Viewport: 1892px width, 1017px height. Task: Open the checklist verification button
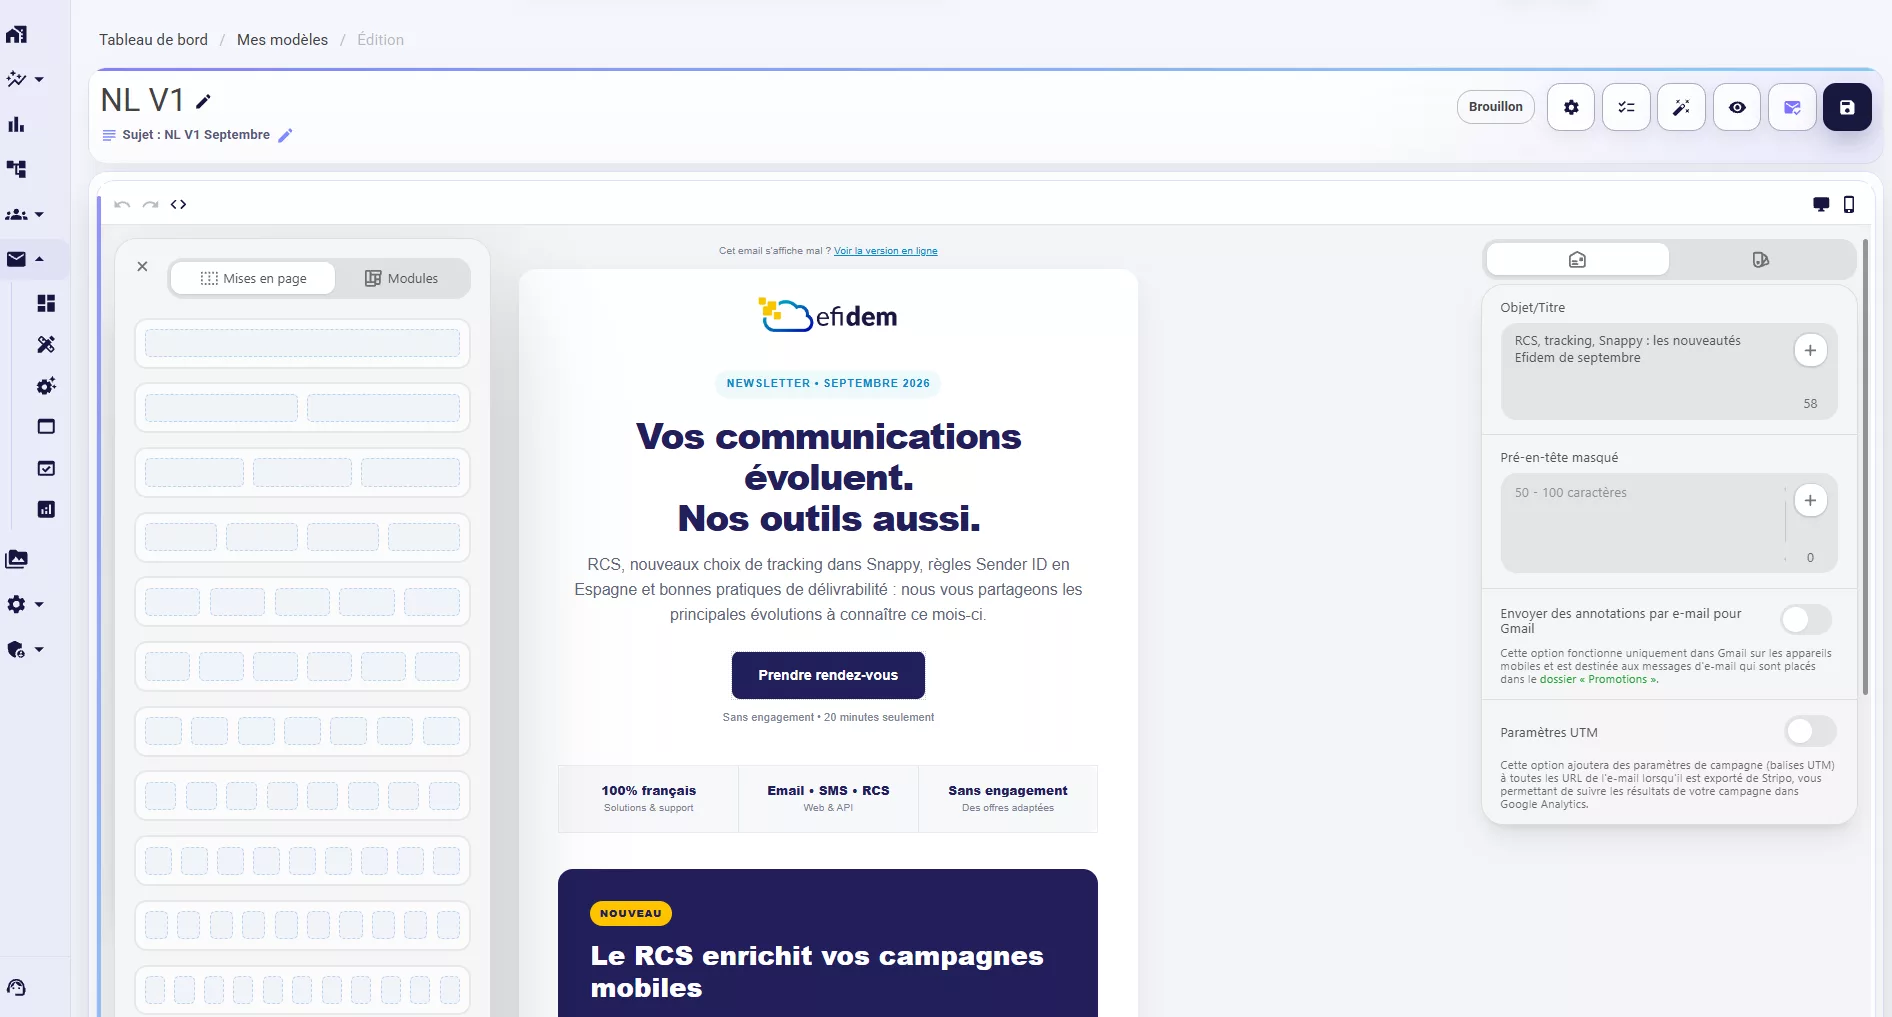[x=1626, y=107]
